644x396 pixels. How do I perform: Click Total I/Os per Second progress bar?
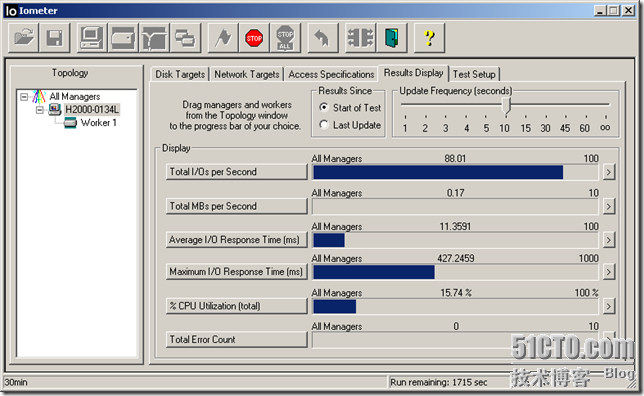tap(455, 173)
